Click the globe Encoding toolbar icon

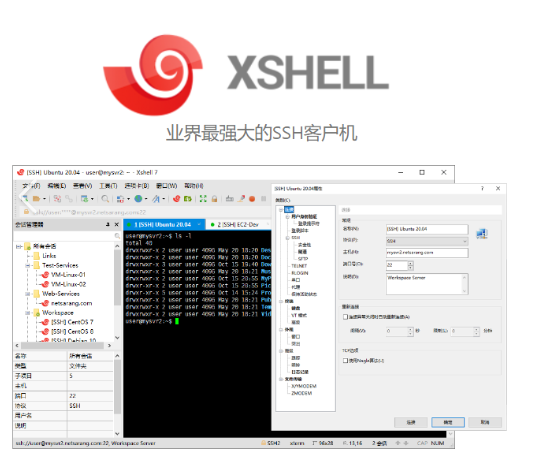coord(138,198)
